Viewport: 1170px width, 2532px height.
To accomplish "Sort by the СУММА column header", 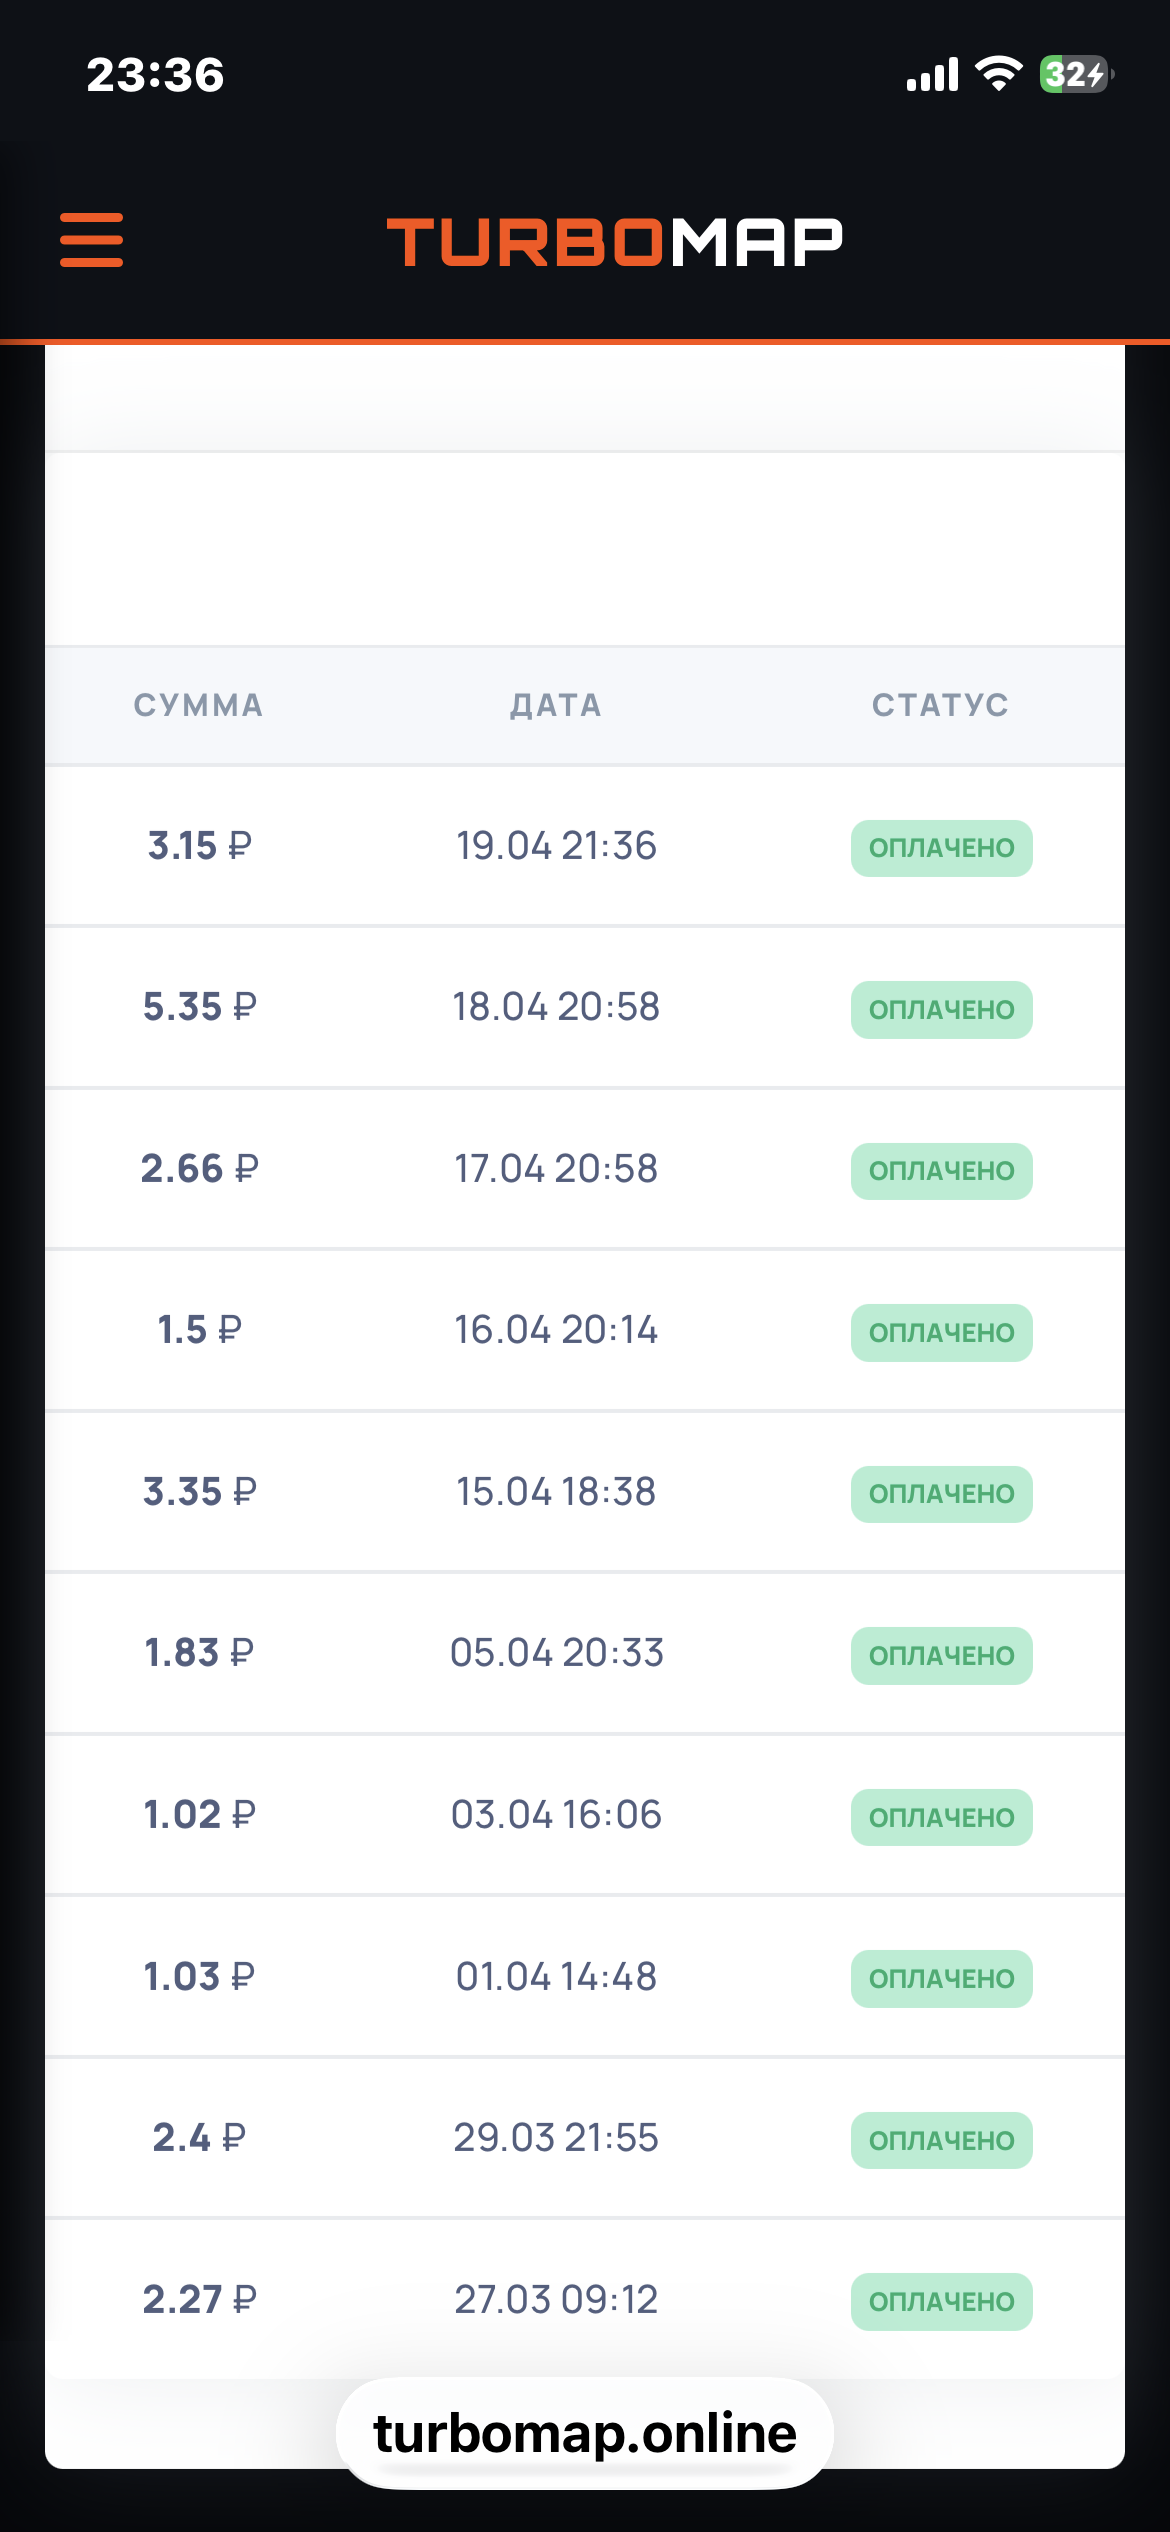I will pyautogui.click(x=198, y=705).
